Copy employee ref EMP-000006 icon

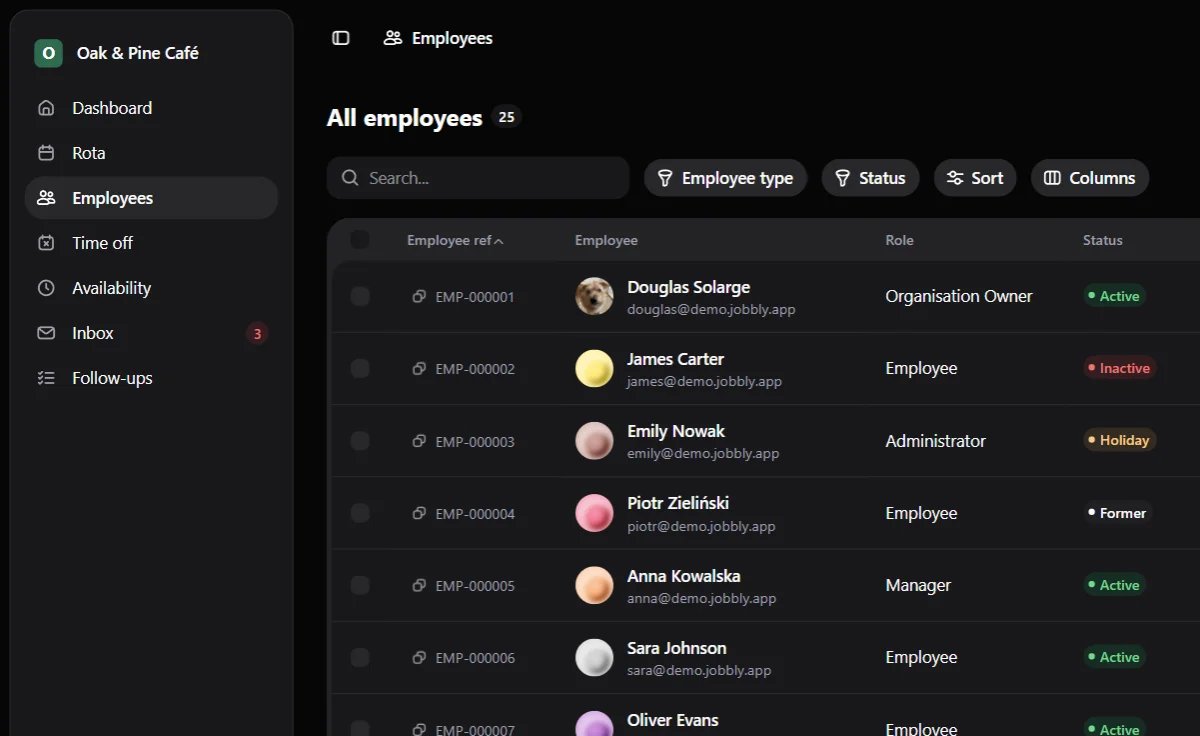pyautogui.click(x=419, y=658)
